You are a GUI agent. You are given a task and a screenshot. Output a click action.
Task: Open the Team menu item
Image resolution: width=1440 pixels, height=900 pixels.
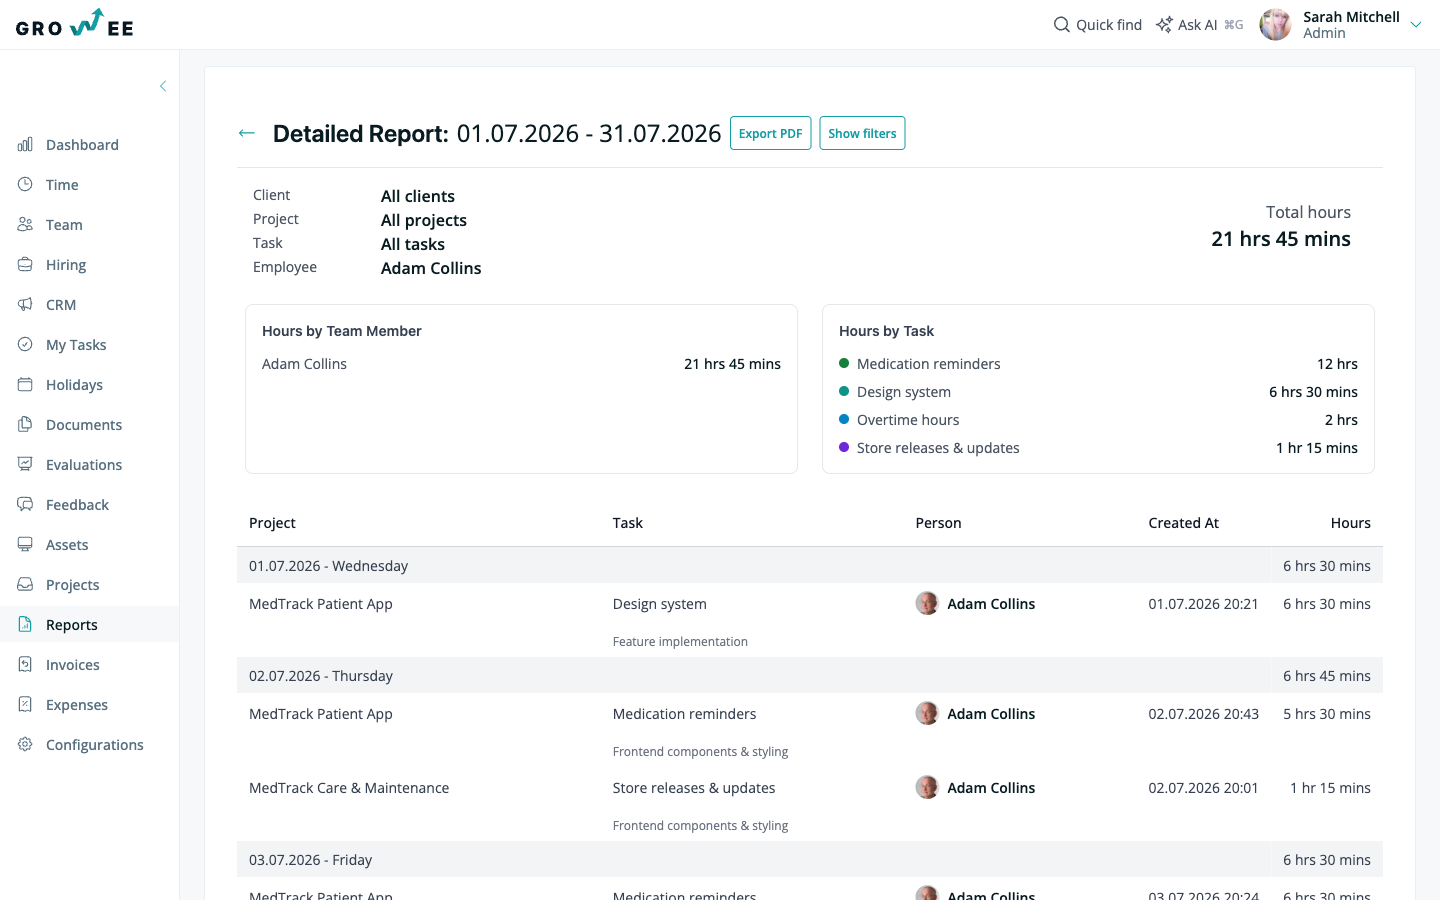[x=90, y=225]
